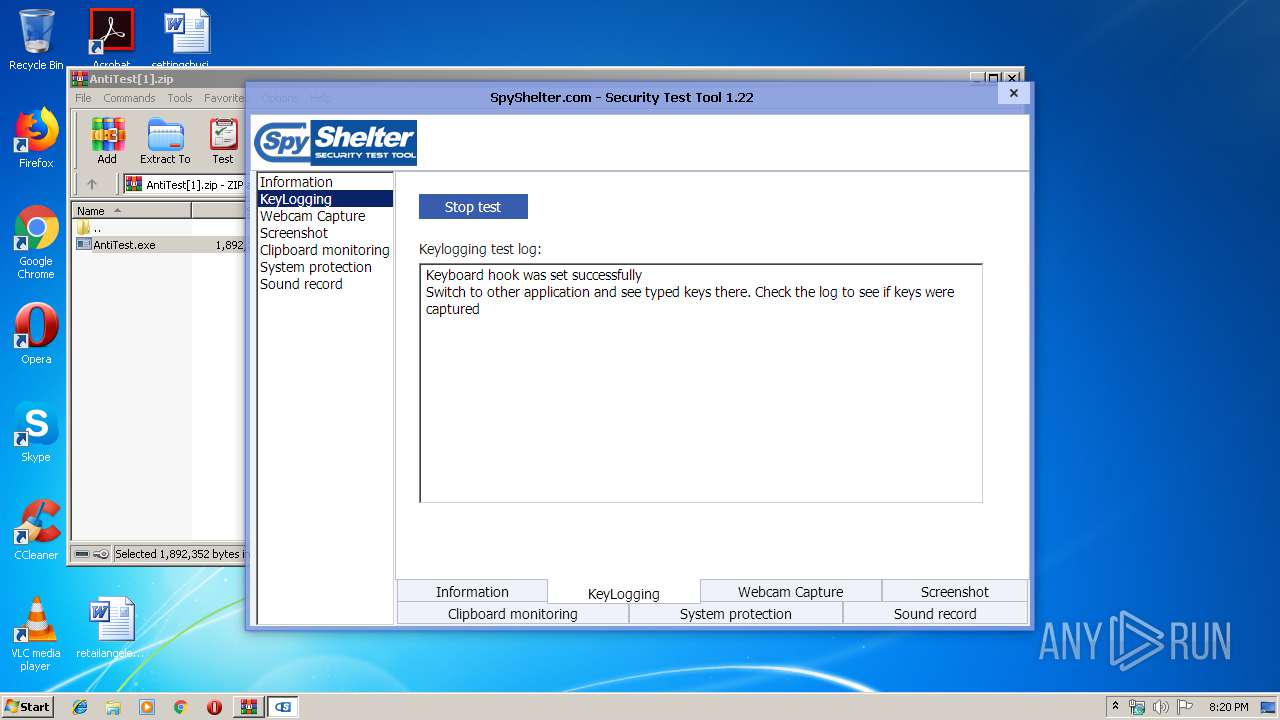Switch to the Sound record bottom tab

coord(935,614)
